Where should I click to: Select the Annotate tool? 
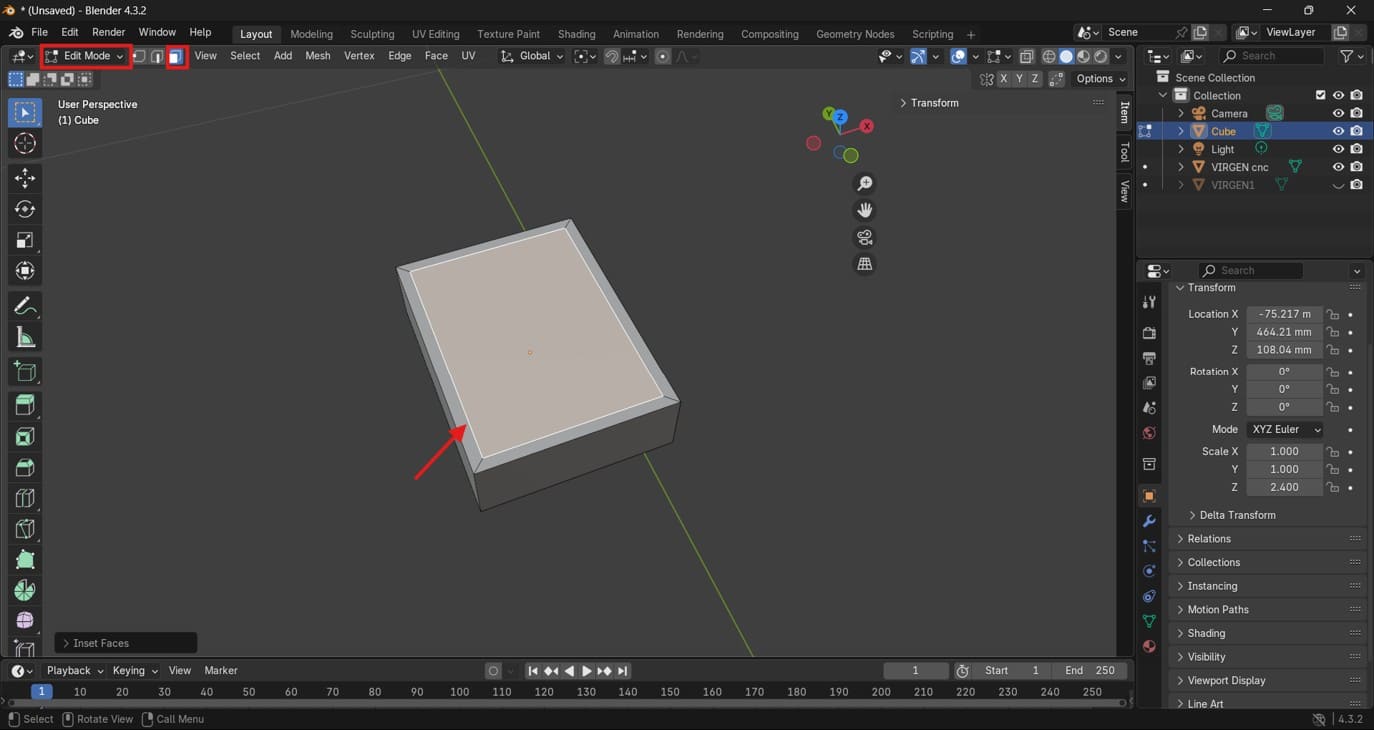click(25, 306)
